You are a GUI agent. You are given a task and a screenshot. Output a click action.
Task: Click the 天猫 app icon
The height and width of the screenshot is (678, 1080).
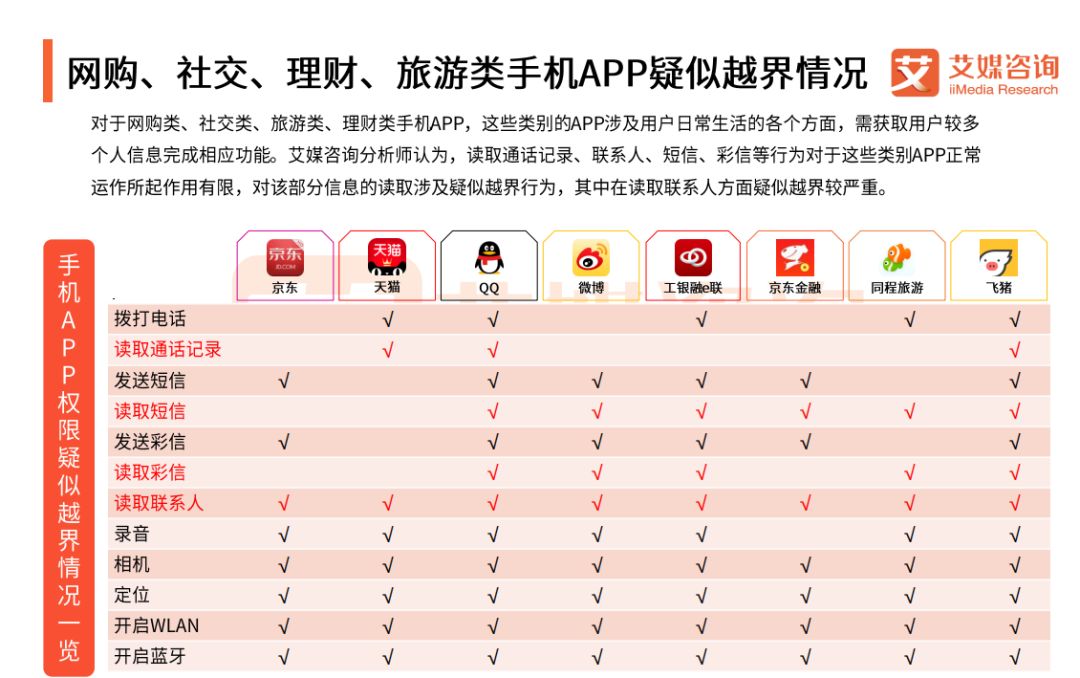point(387,257)
